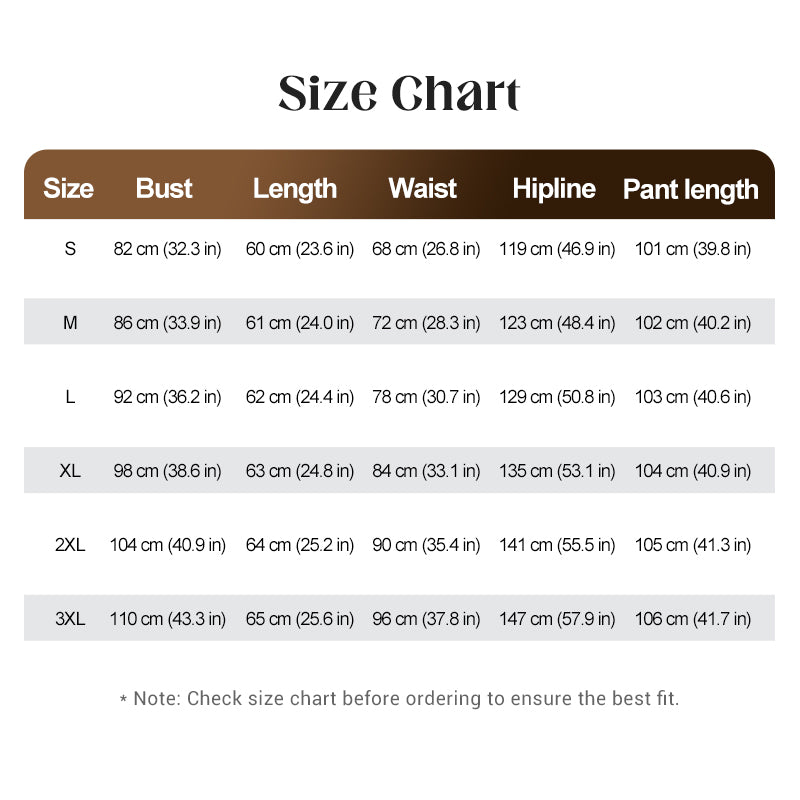Screen dimensions: 800x800
Task: Select the 64 cm length value
Action: (x=299, y=545)
